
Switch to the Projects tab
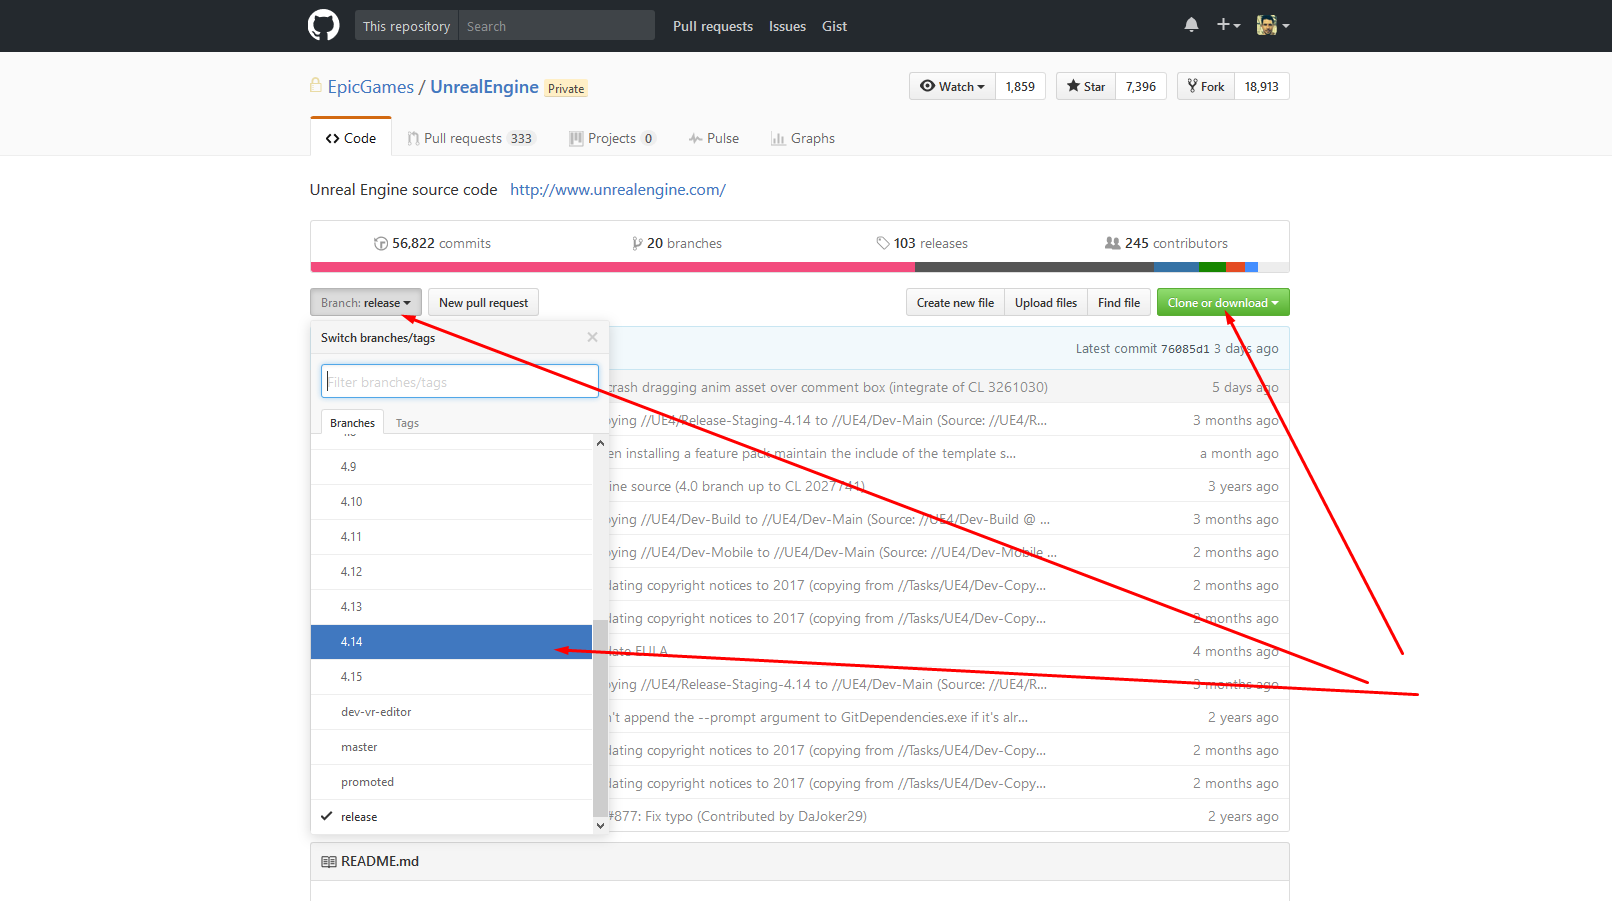coord(612,138)
